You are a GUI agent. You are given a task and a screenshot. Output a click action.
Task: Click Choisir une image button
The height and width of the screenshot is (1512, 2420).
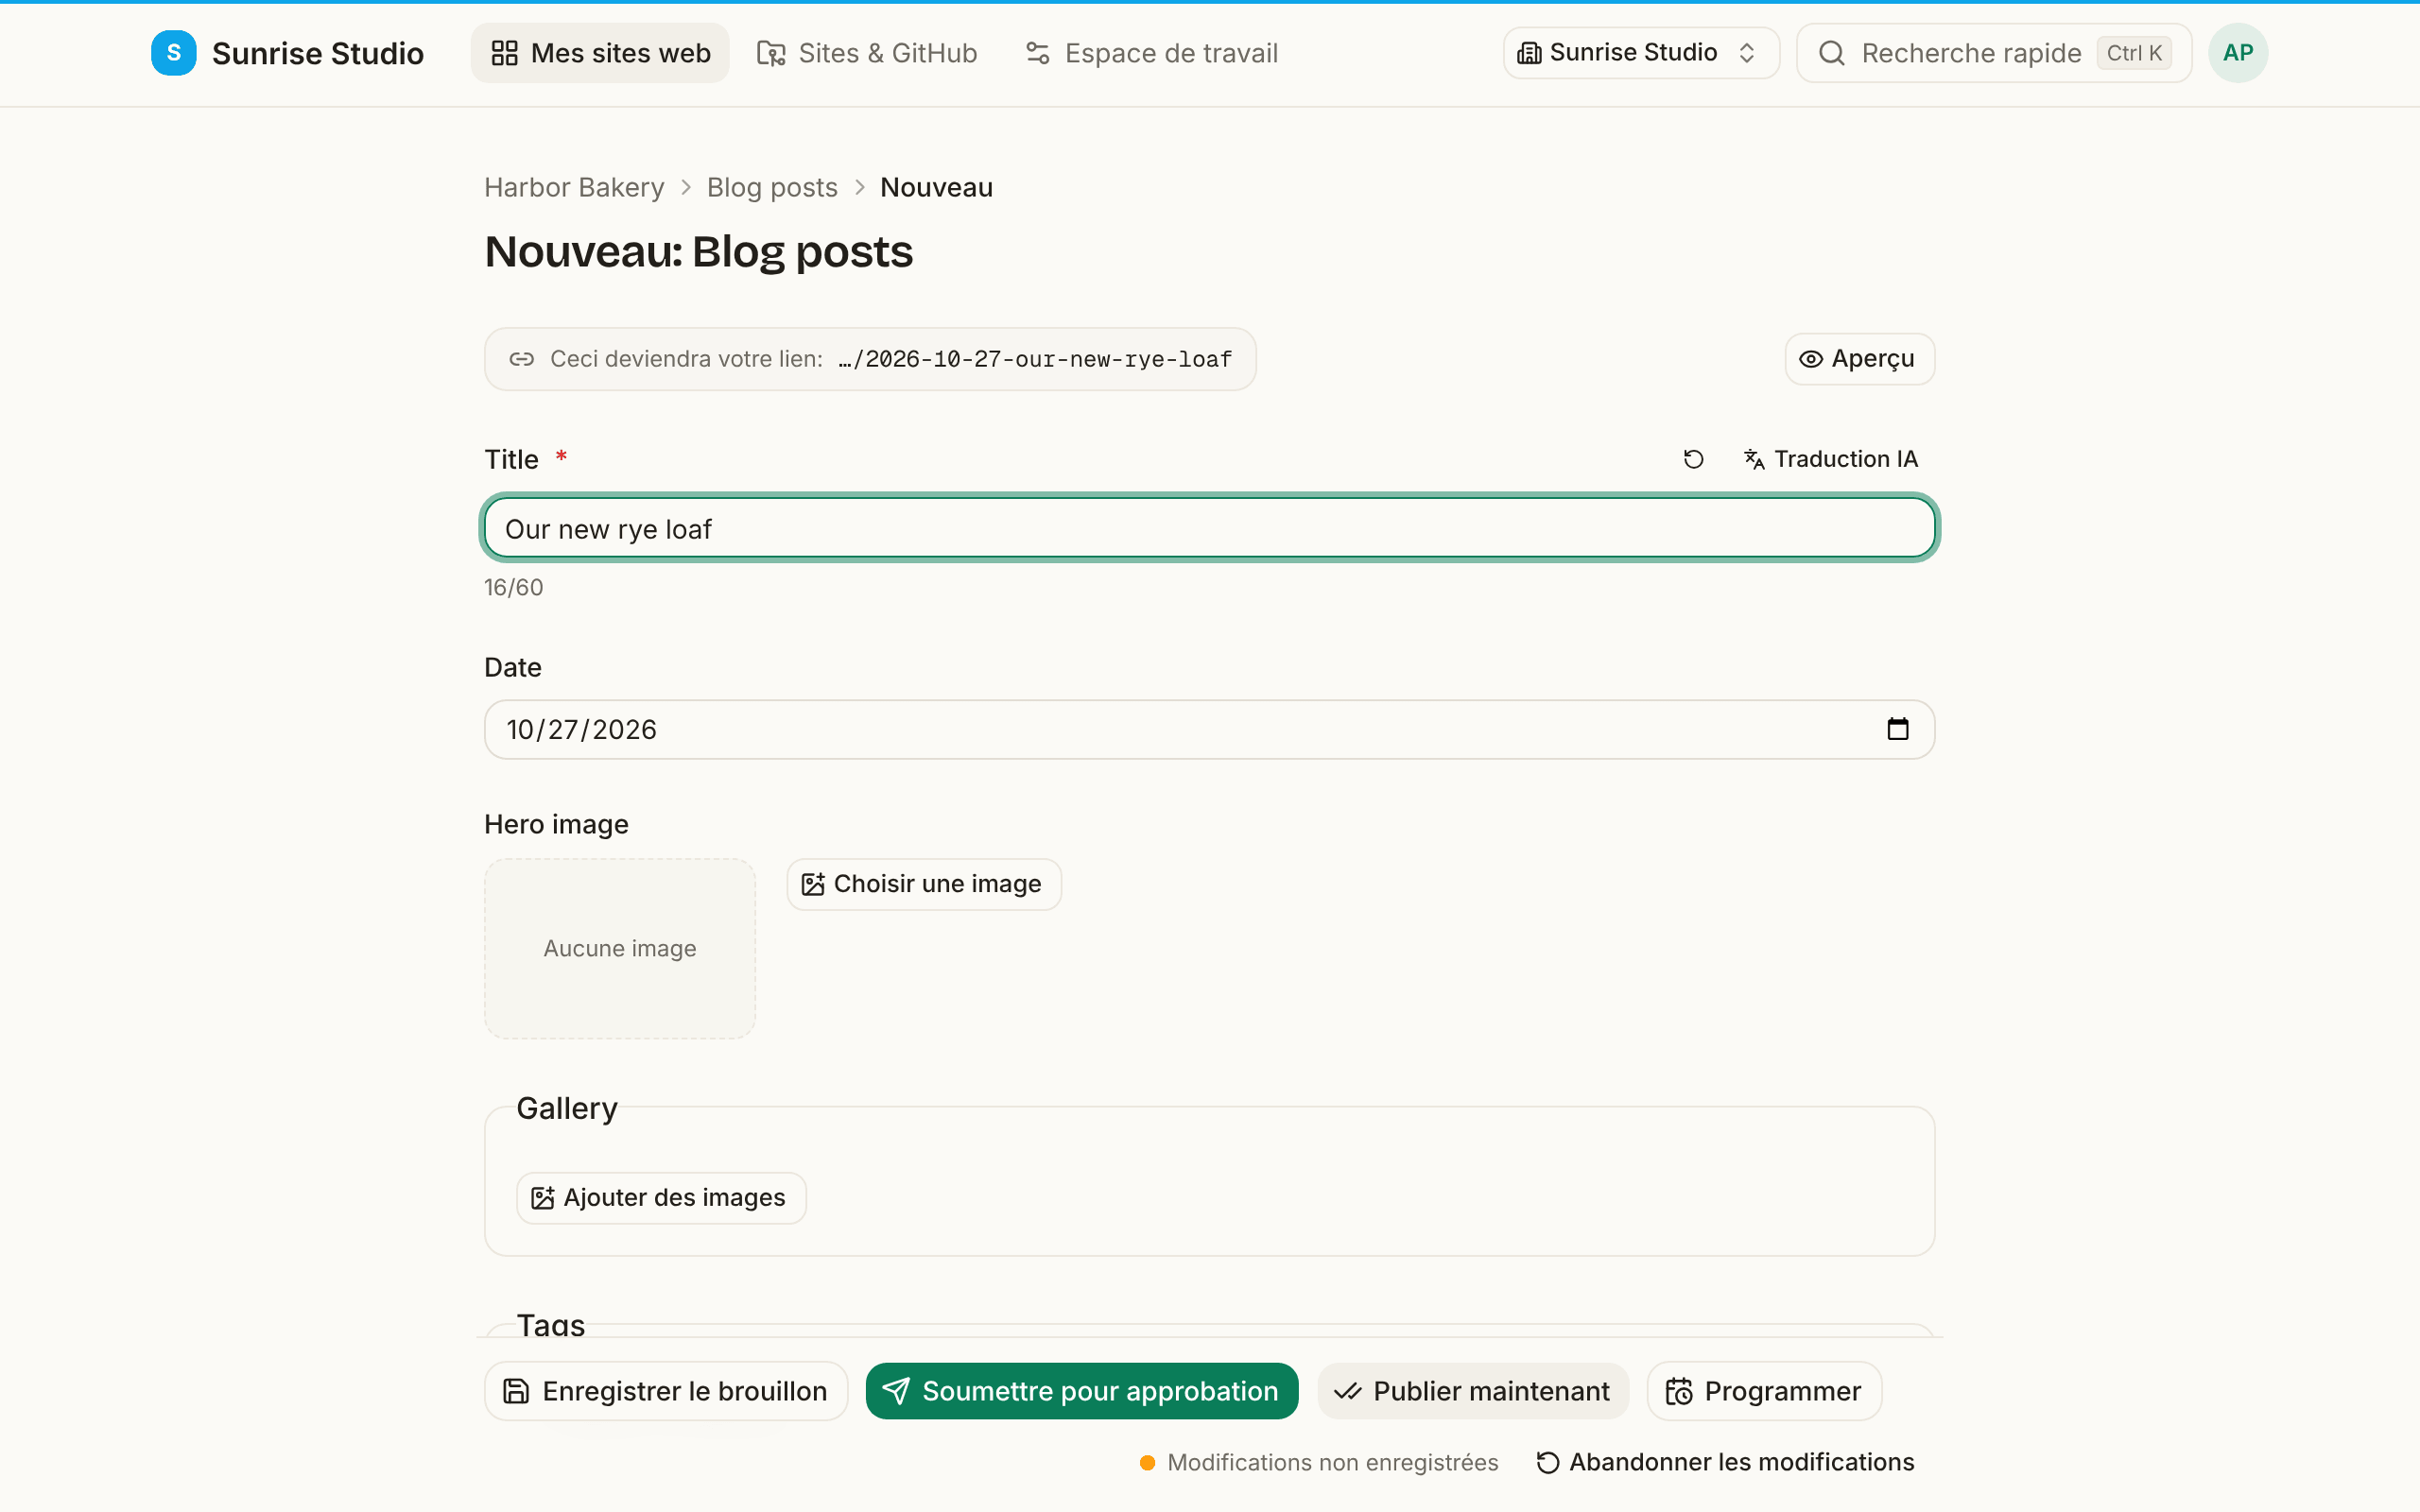click(923, 884)
